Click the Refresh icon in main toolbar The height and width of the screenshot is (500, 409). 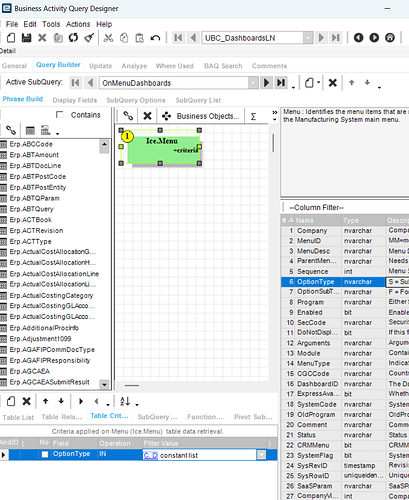coord(73,38)
